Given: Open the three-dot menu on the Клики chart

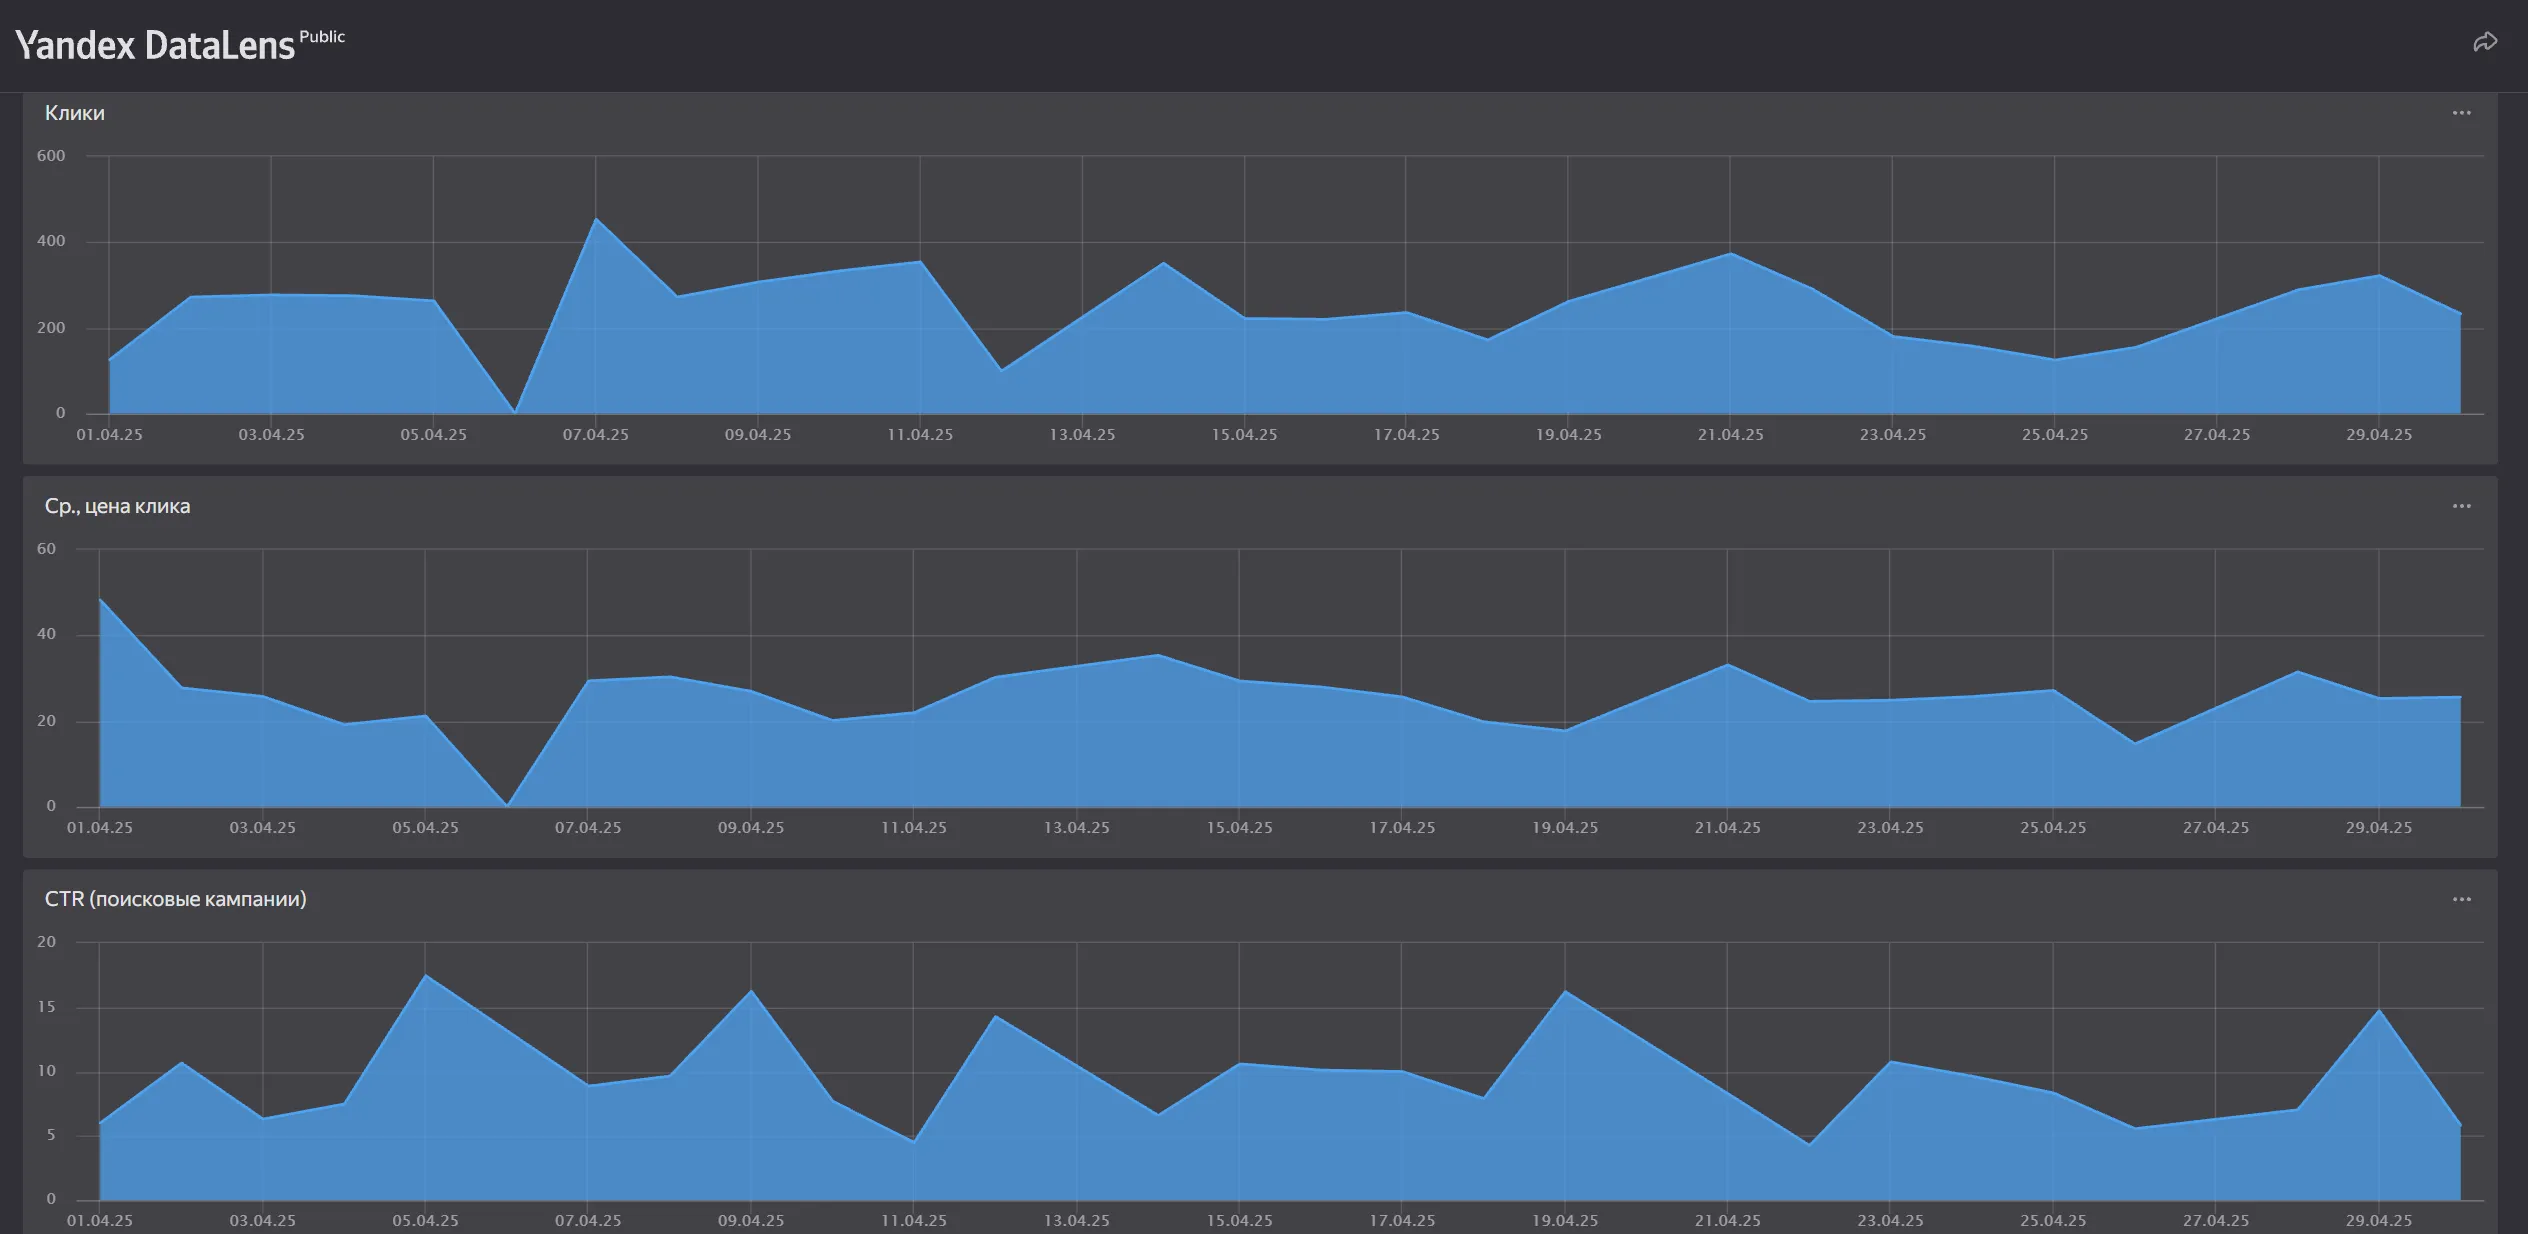Looking at the screenshot, I should tap(2461, 113).
